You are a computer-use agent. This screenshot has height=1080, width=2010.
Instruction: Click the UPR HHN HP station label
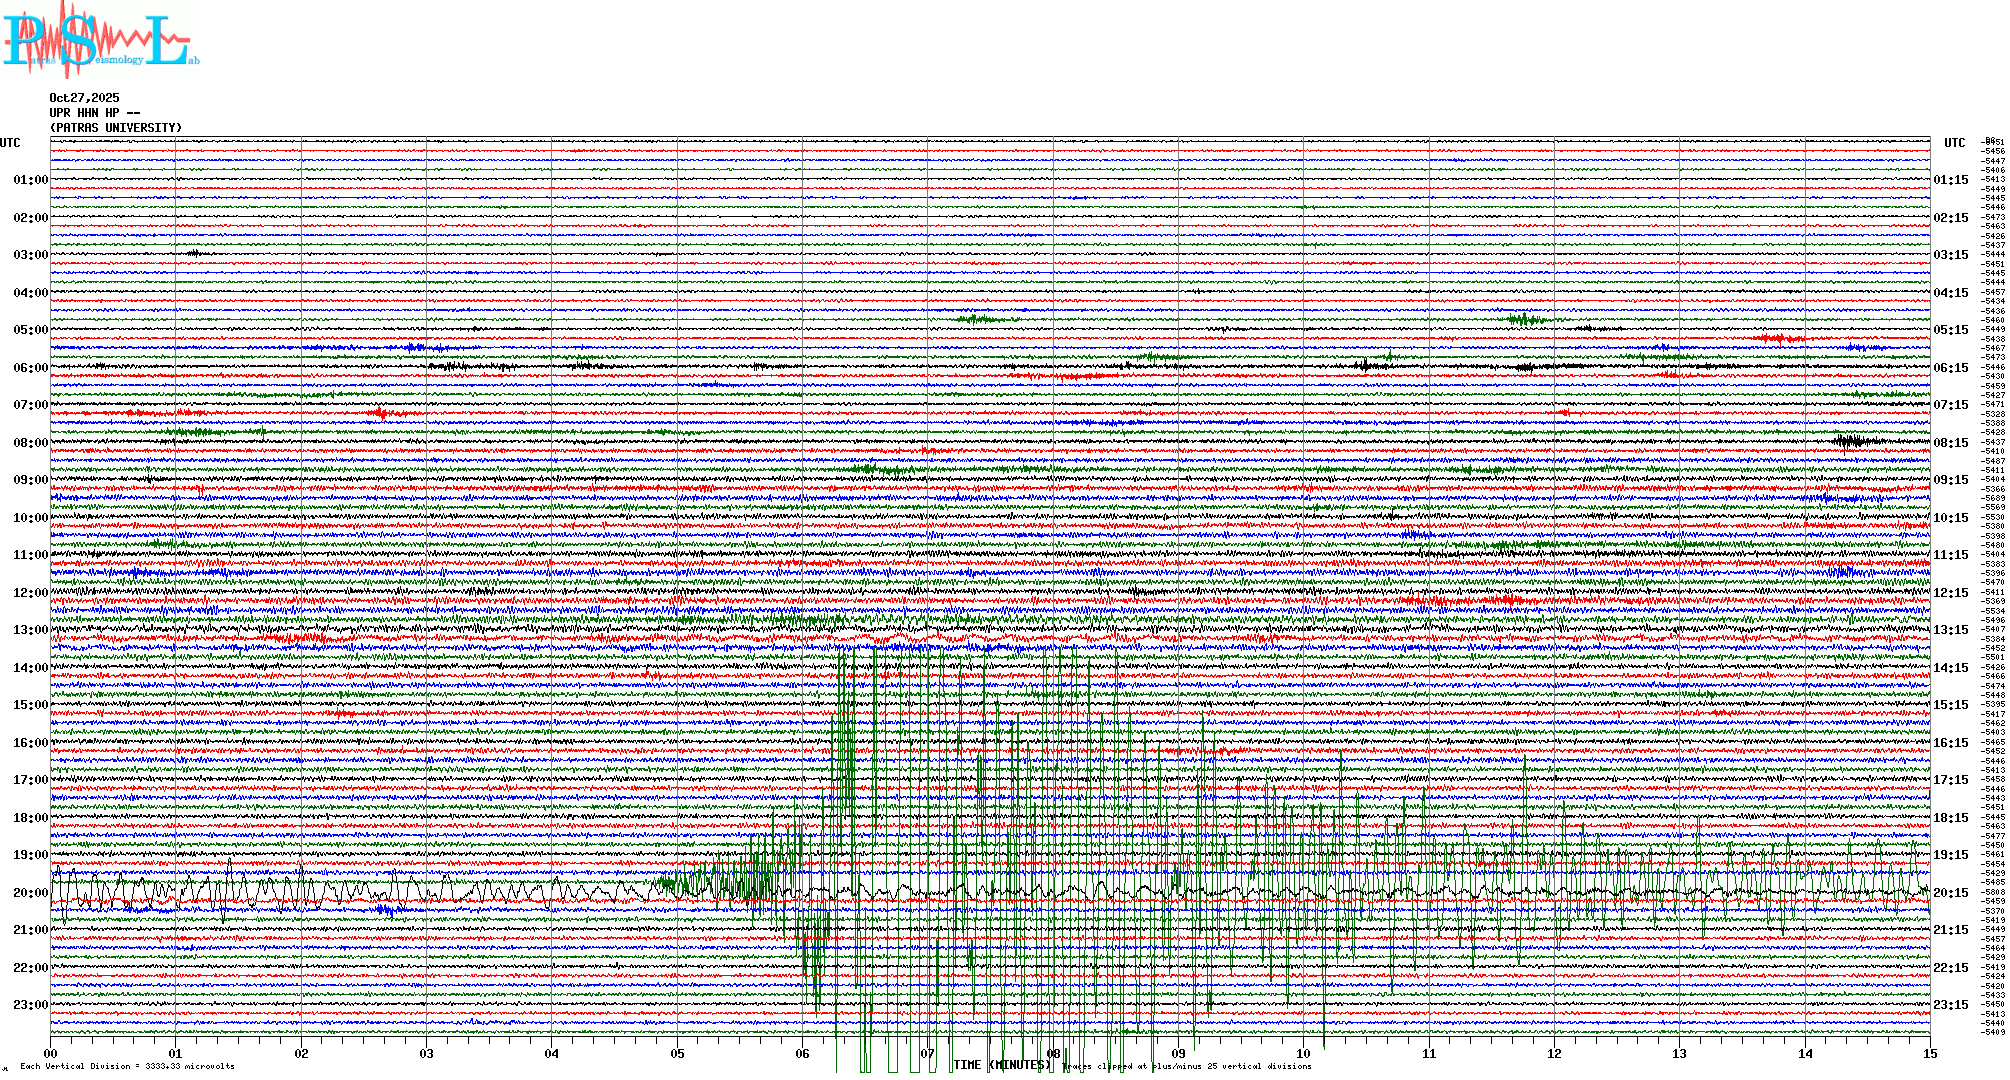(x=94, y=113)
